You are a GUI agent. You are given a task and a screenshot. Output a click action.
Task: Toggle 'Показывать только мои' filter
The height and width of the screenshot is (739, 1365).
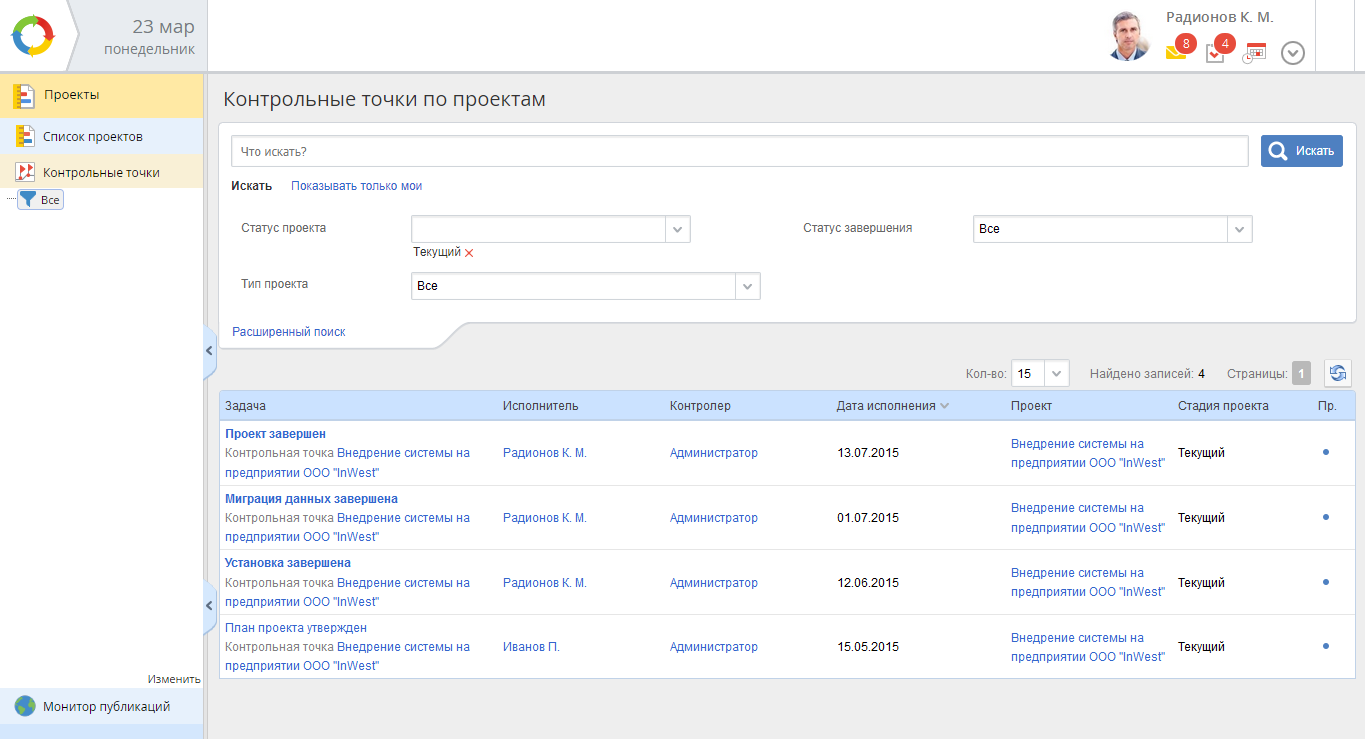pyautogui.click(x=356, y=186)
